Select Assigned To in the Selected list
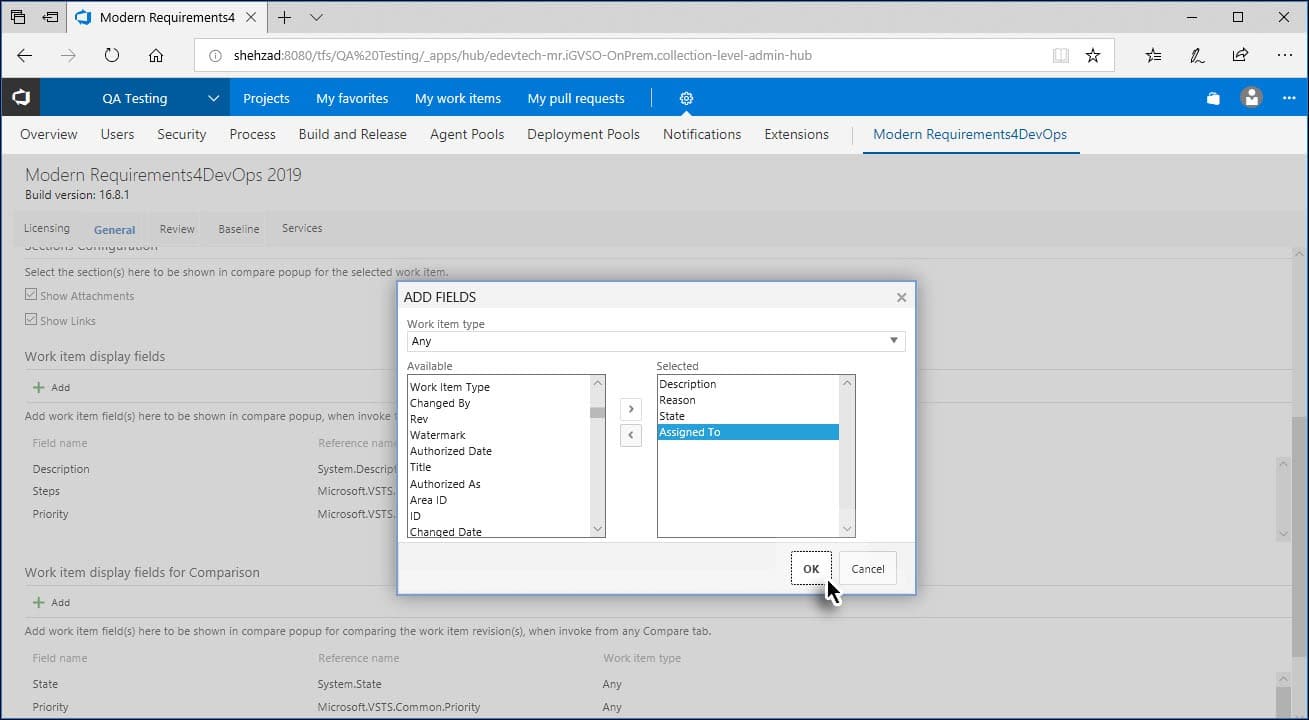This screenshot has height=720, width=1309. coord(748,432)
